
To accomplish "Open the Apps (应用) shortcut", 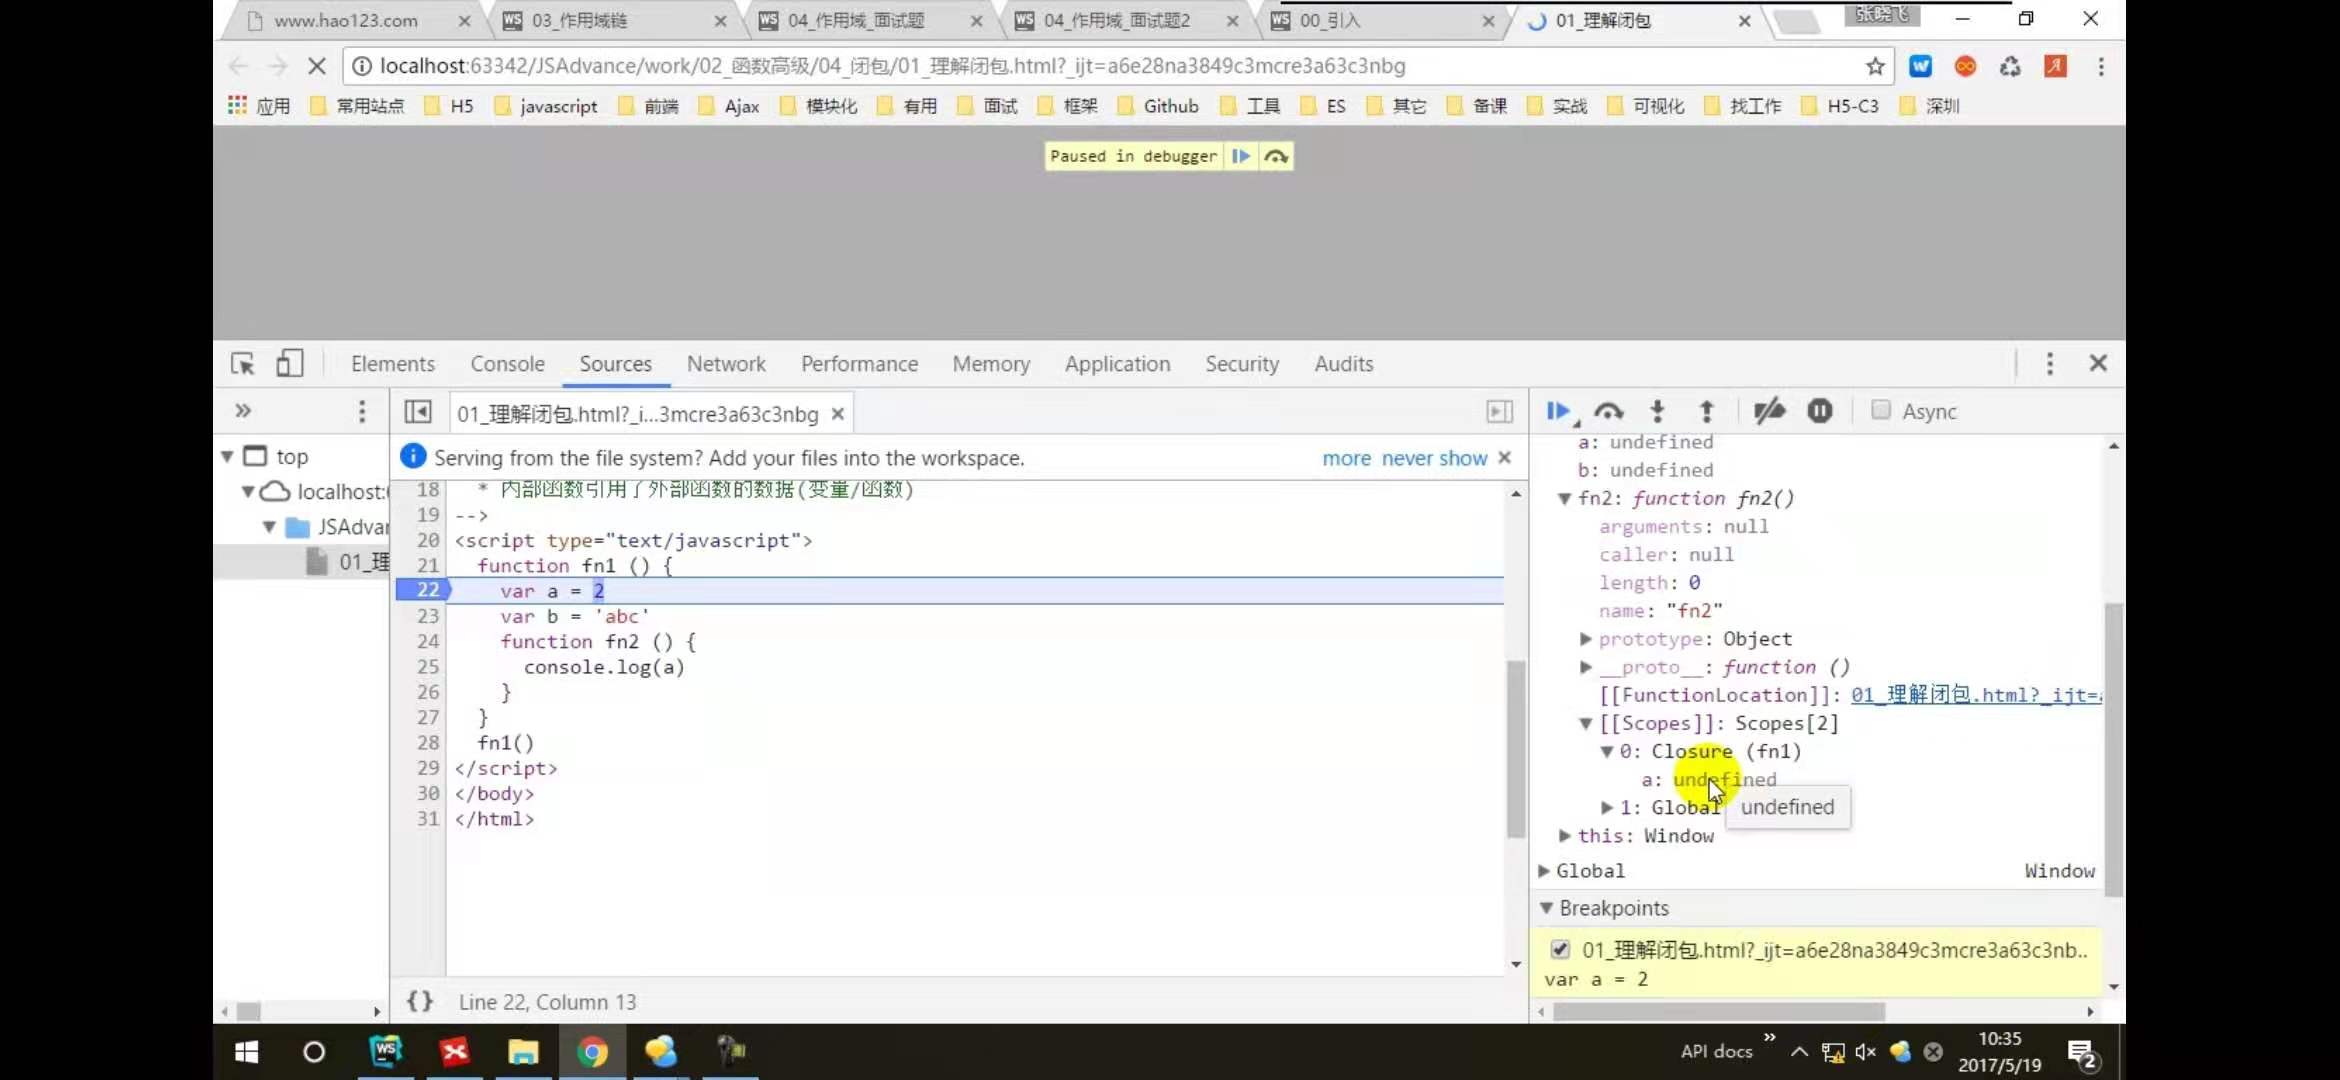I will pos(259,106).
